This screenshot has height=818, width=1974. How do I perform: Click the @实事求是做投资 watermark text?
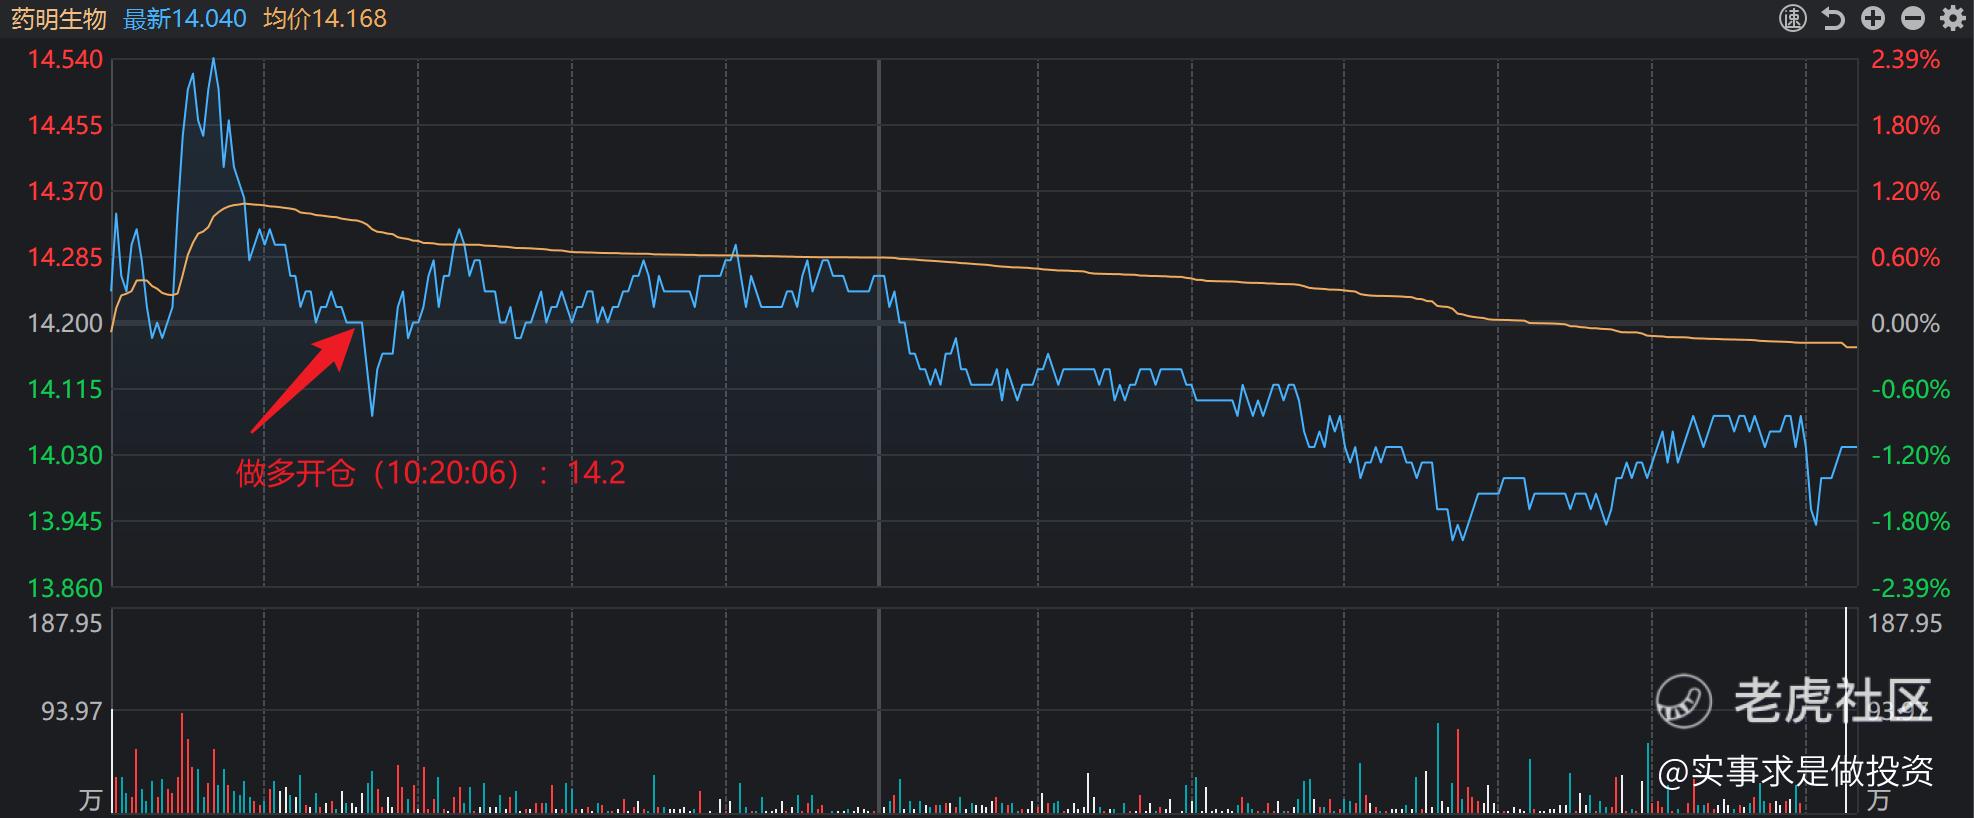pos(1795,771)
